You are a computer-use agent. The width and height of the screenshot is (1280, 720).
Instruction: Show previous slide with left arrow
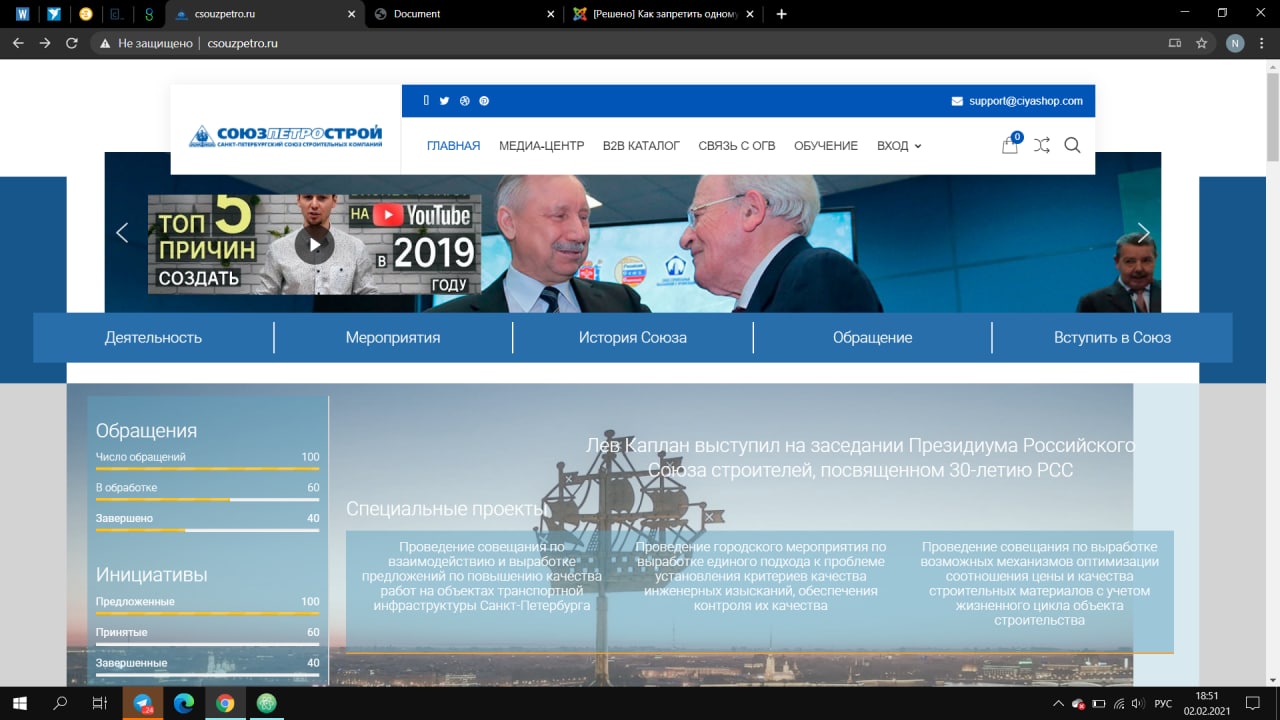122,233
